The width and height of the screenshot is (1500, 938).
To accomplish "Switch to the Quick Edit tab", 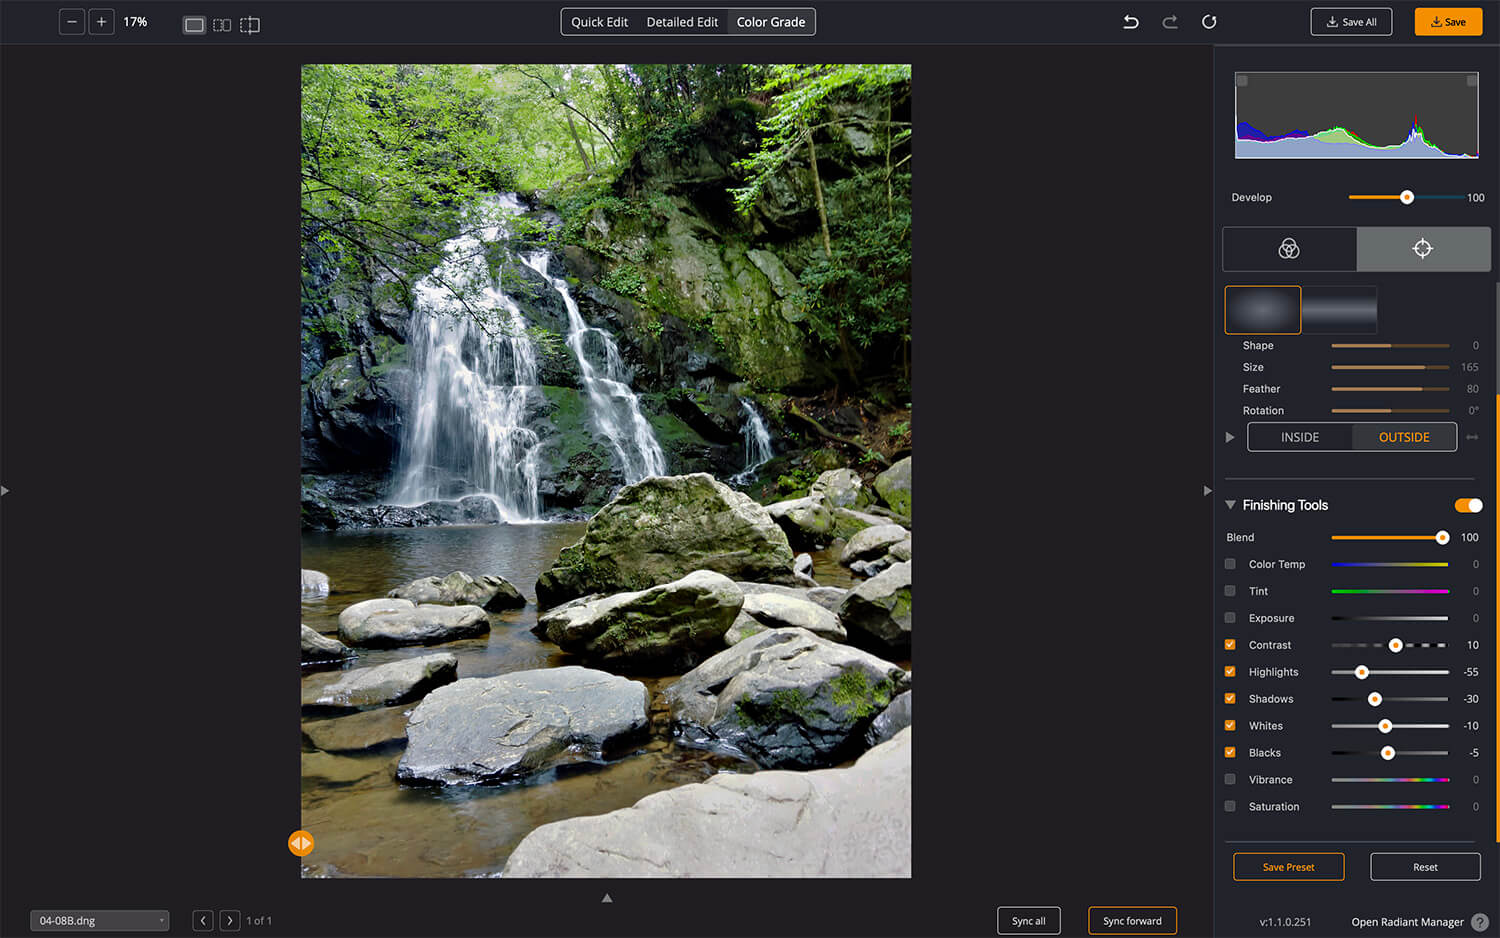I will pyautogui.click(x=599, y=22).
